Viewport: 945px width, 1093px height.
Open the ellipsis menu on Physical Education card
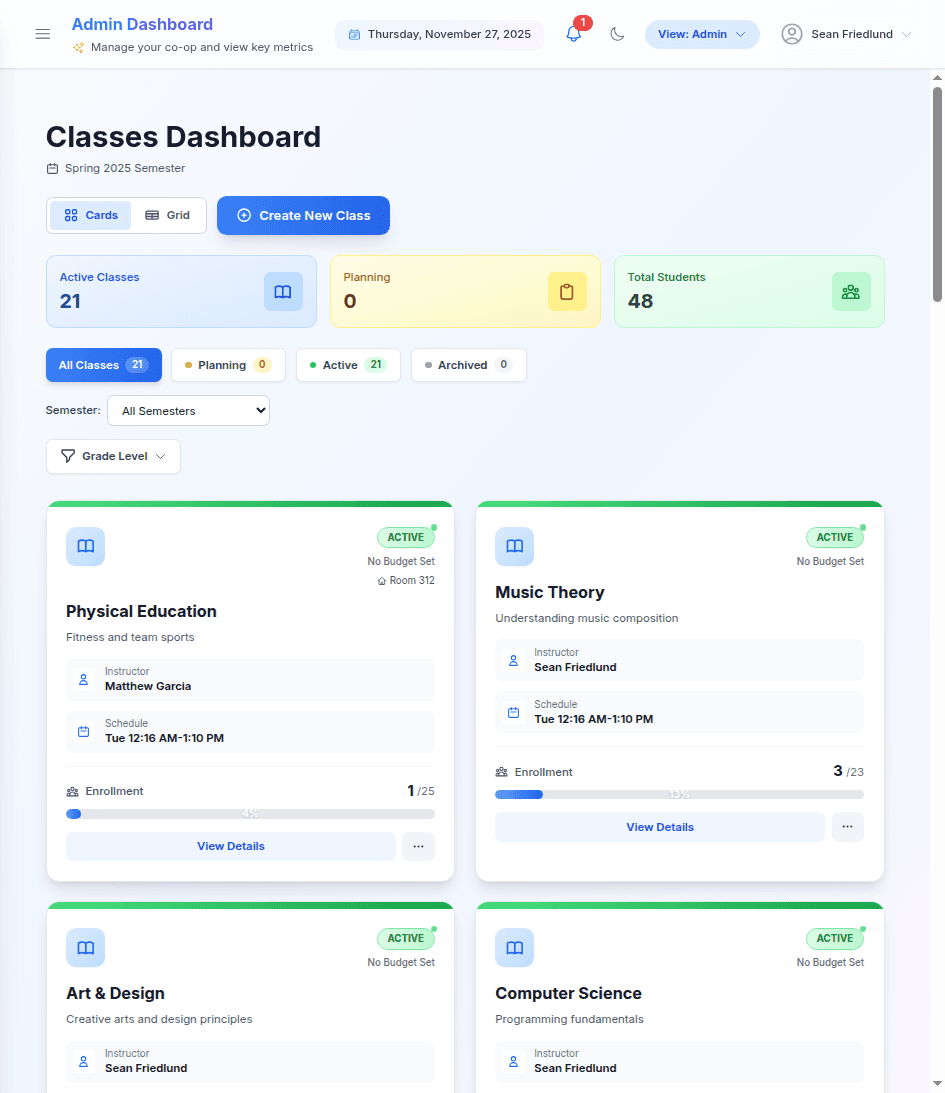click(418, 846)
